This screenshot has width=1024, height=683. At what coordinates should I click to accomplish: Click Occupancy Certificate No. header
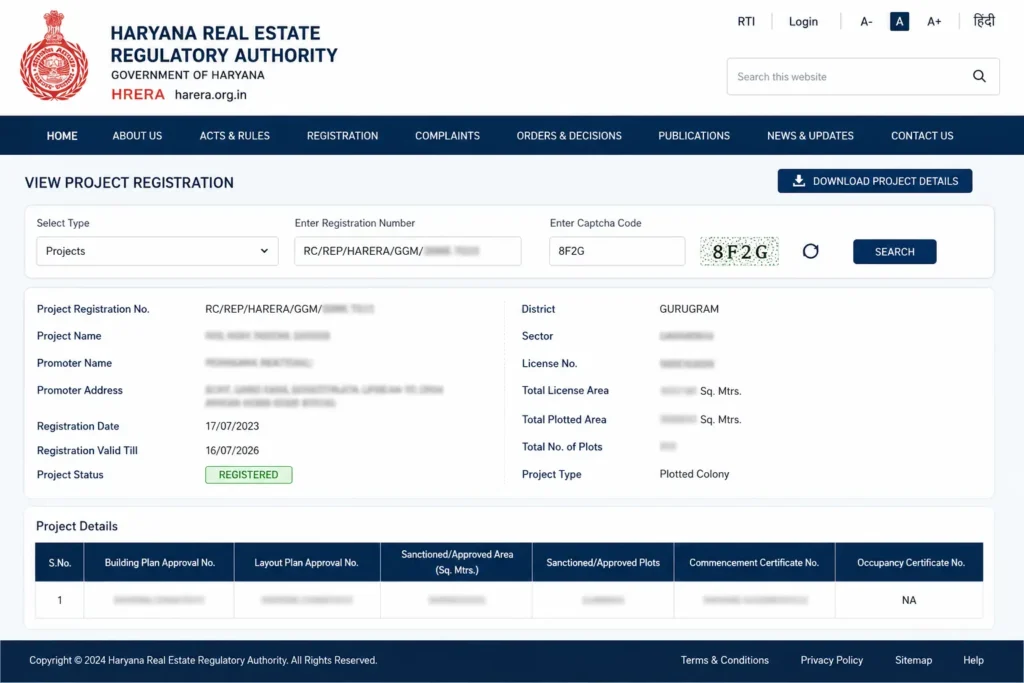coord(910,562)
